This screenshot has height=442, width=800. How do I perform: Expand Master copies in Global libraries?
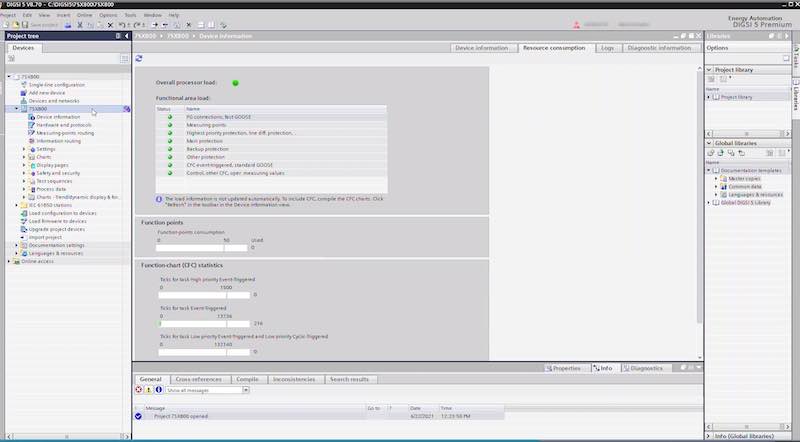click(716, 179)
